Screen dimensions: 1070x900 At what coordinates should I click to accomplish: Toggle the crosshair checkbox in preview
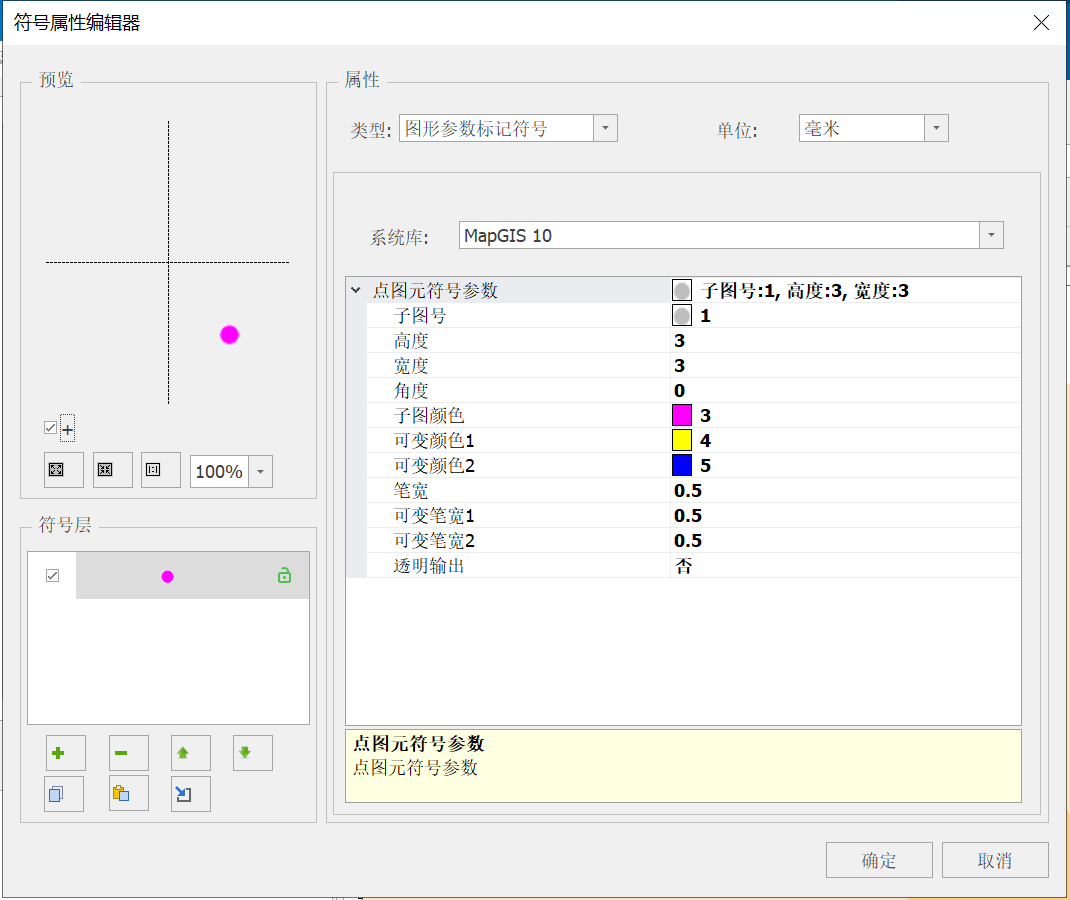click(x=51, y=428)
